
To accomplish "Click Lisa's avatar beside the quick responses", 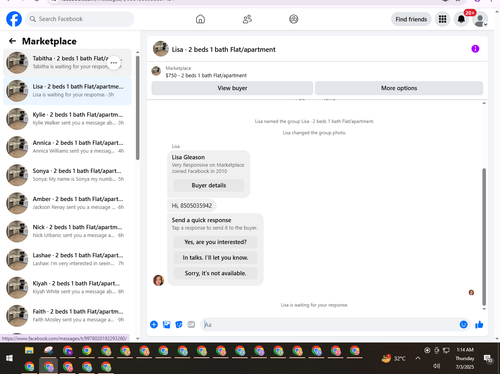I will tap(158, 280).
